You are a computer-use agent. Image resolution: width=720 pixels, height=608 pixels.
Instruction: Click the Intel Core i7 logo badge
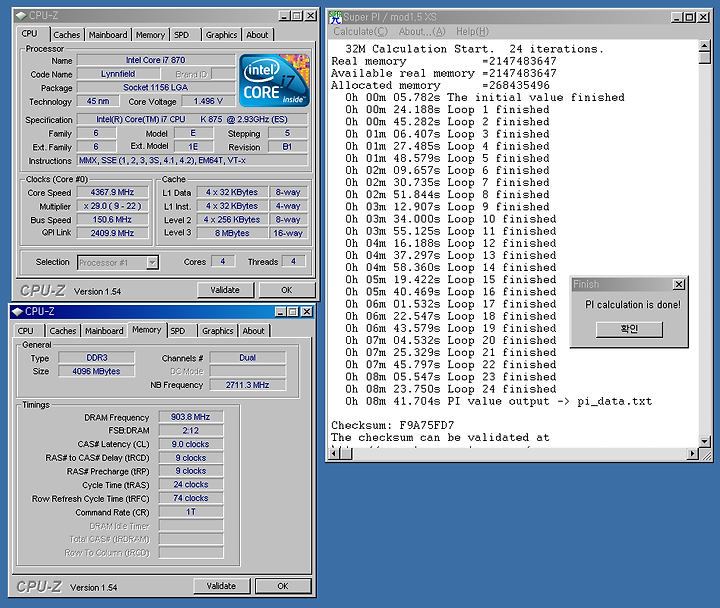(x=275, y=80)
